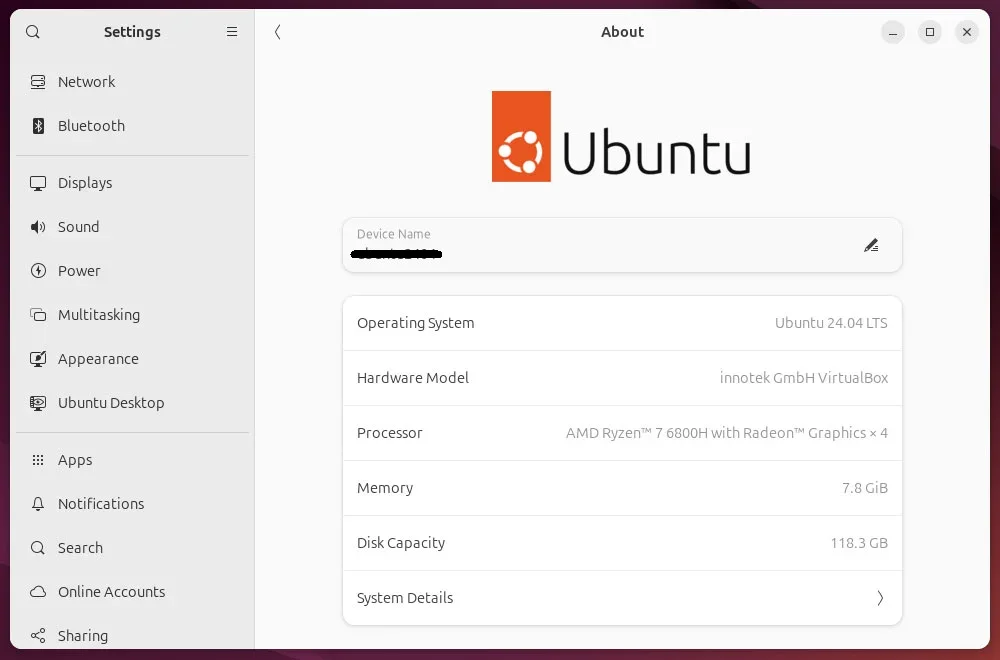Edit device name with pencil icon
Screen dimensions: 1000x660
(871, 246)
